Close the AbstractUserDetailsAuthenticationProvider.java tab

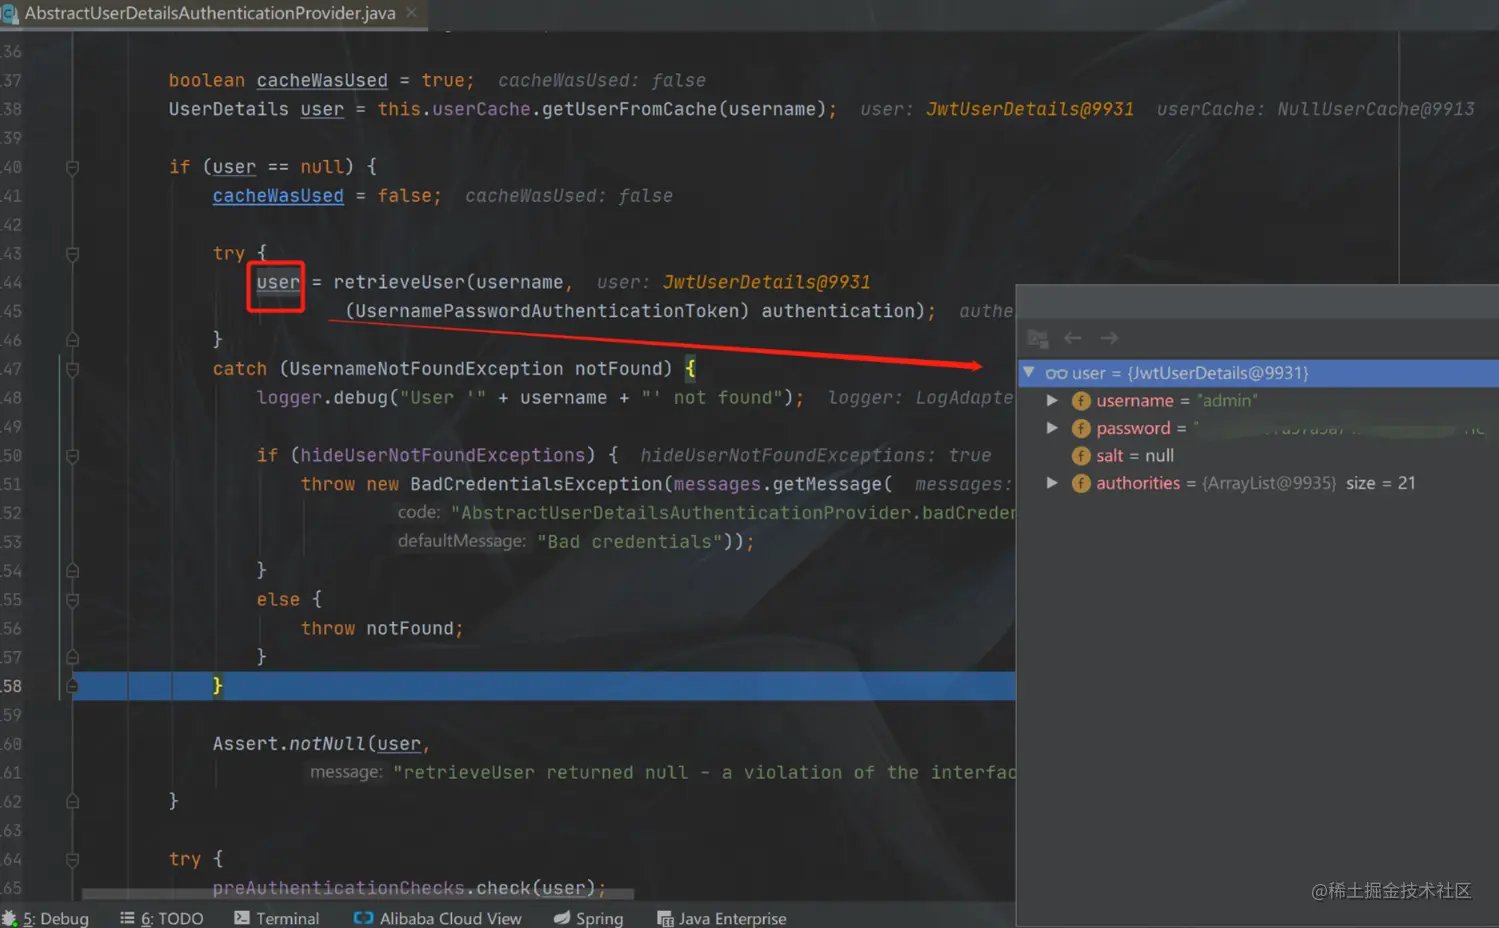pyautogui.click(x=411, y=13)
